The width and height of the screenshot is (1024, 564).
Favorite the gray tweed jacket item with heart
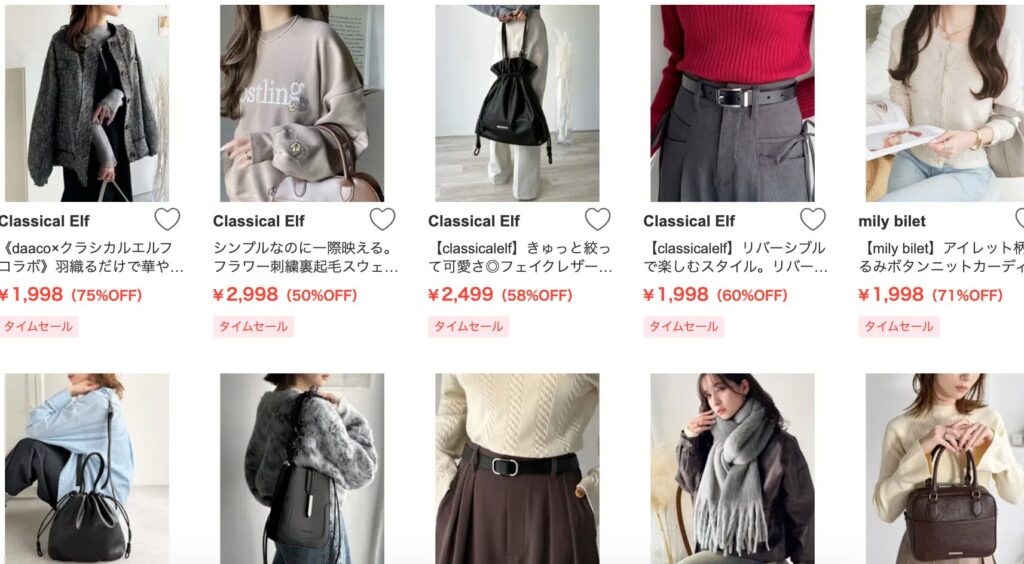pyautogui.click(x=167, y=219)
